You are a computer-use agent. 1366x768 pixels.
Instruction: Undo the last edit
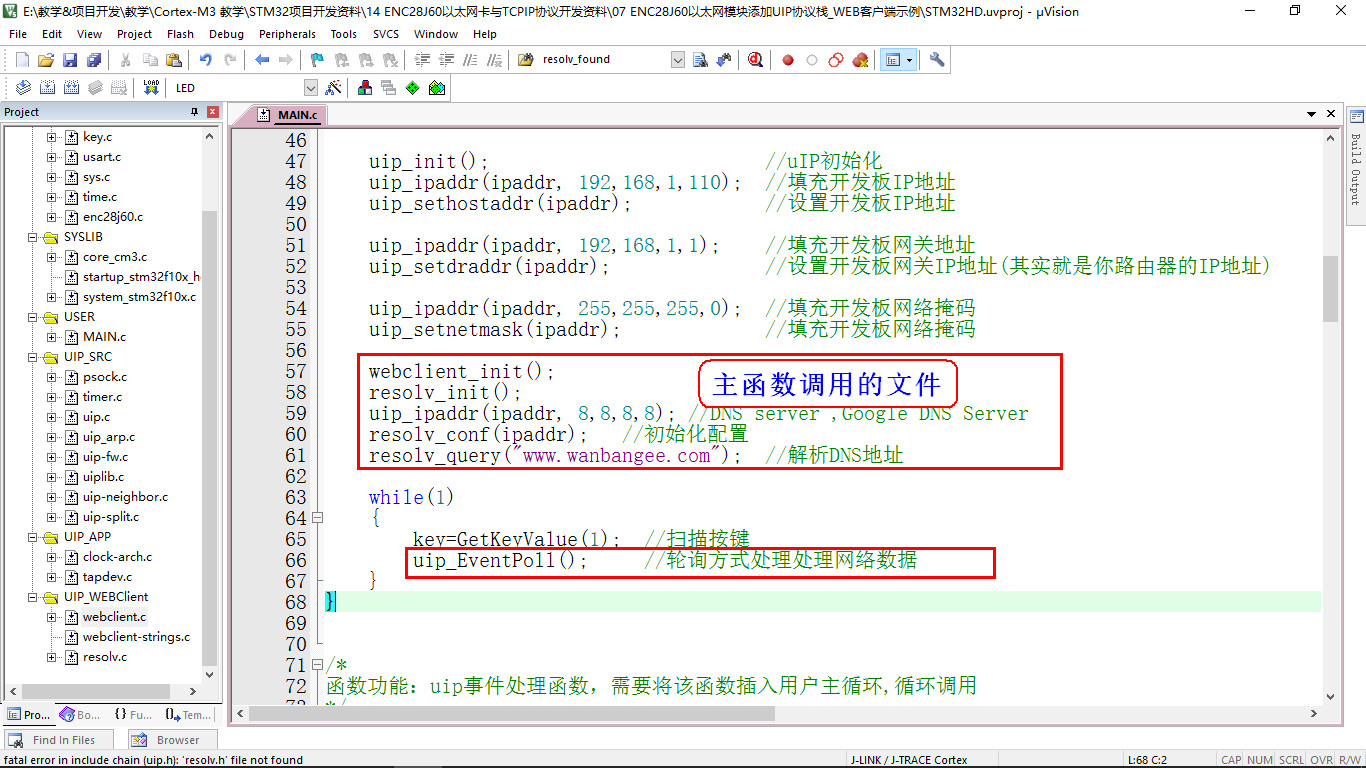point(206,60)
